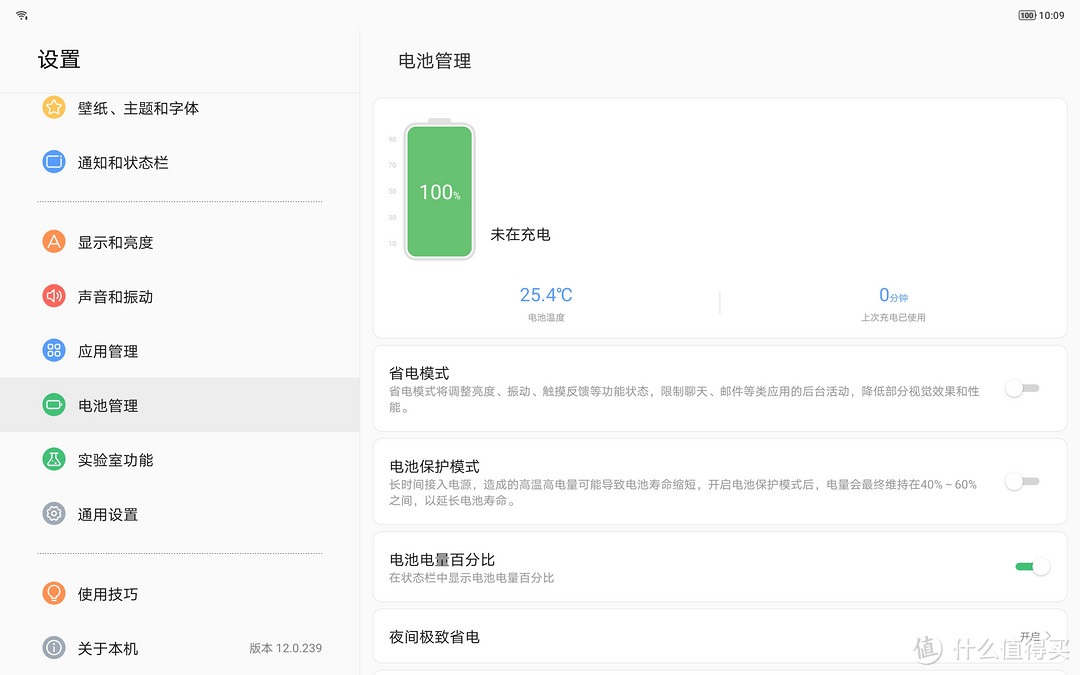Click the red sound and vibration speaker icon
1080x675 pixels.
[54, 296]
